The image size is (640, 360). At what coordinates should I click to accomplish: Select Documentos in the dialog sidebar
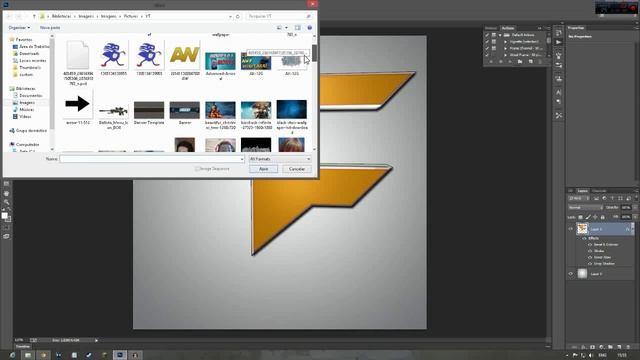(31, 96)
